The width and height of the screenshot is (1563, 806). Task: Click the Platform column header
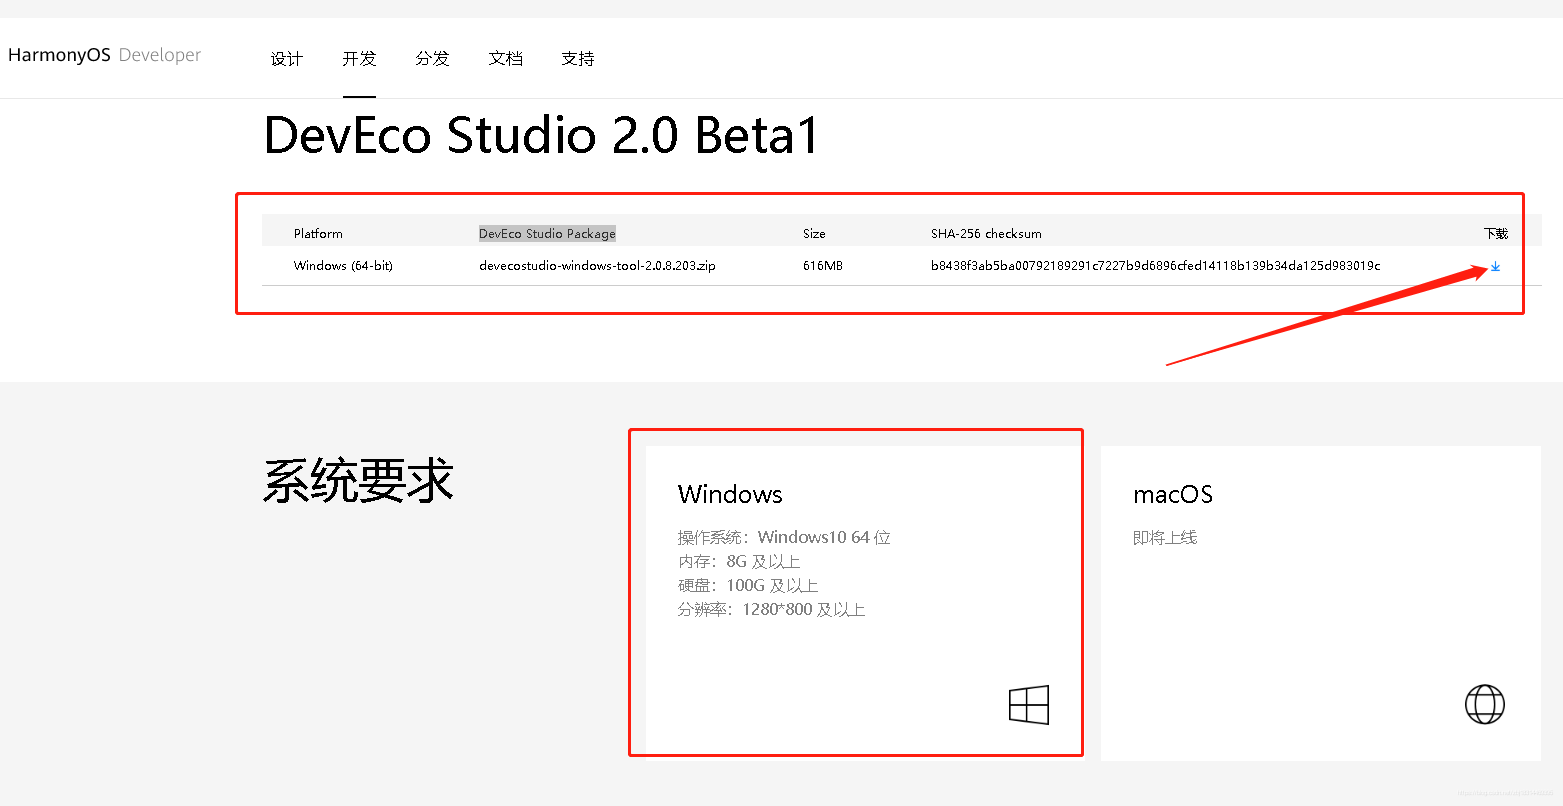(318, 234)
